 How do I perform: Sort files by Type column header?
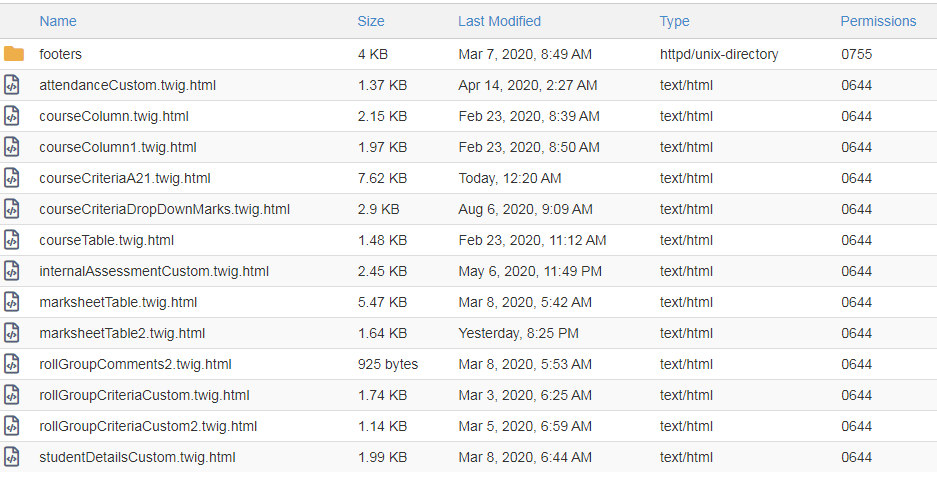[x=674, y=22]
